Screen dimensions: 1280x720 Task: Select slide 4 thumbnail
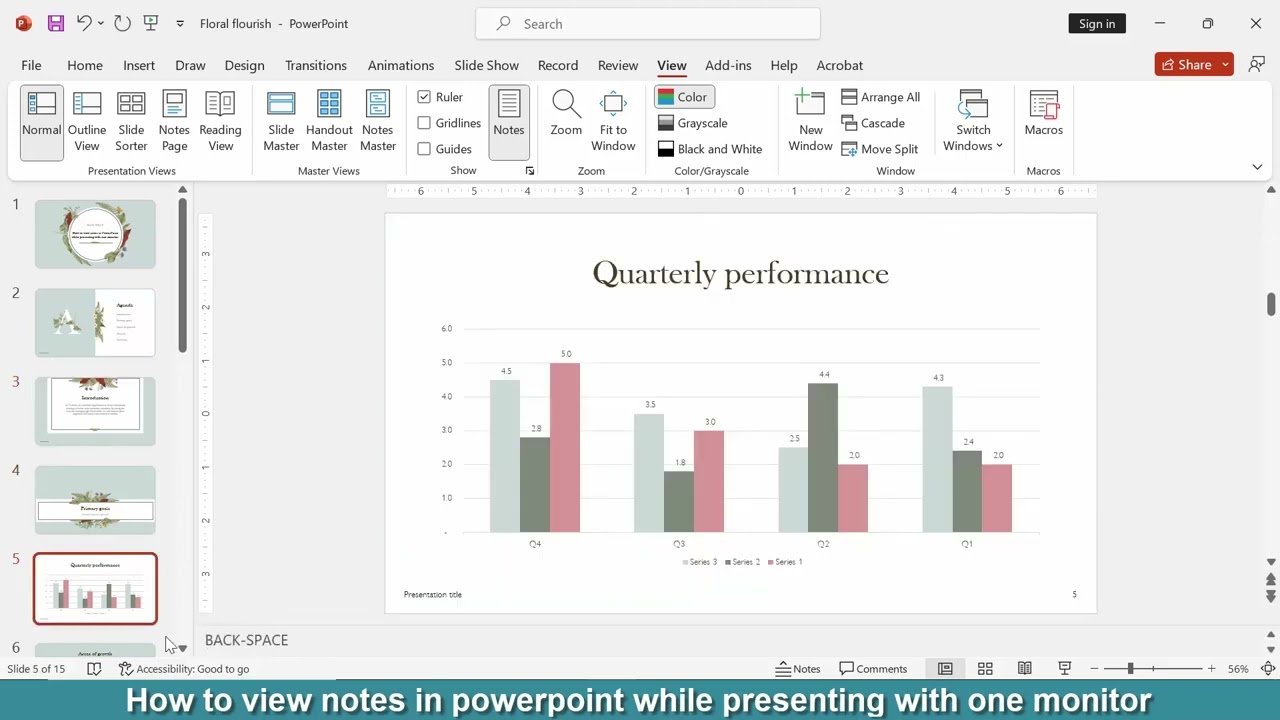[x=95, y=500]
